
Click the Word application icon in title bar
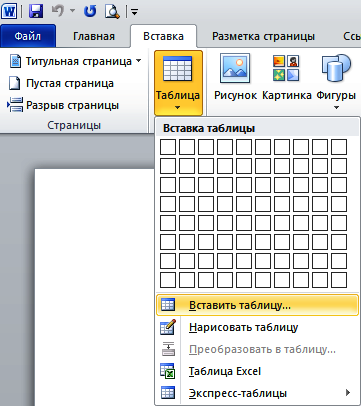point(9,11)
